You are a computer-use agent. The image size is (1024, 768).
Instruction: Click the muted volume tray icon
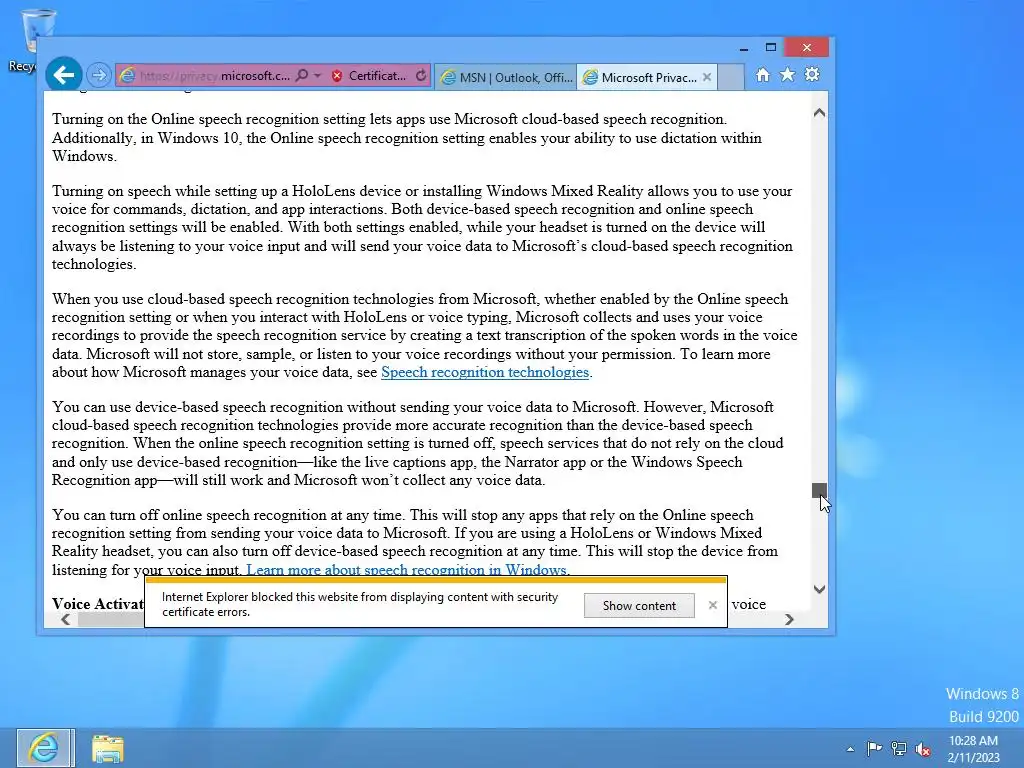pos(923,750)
